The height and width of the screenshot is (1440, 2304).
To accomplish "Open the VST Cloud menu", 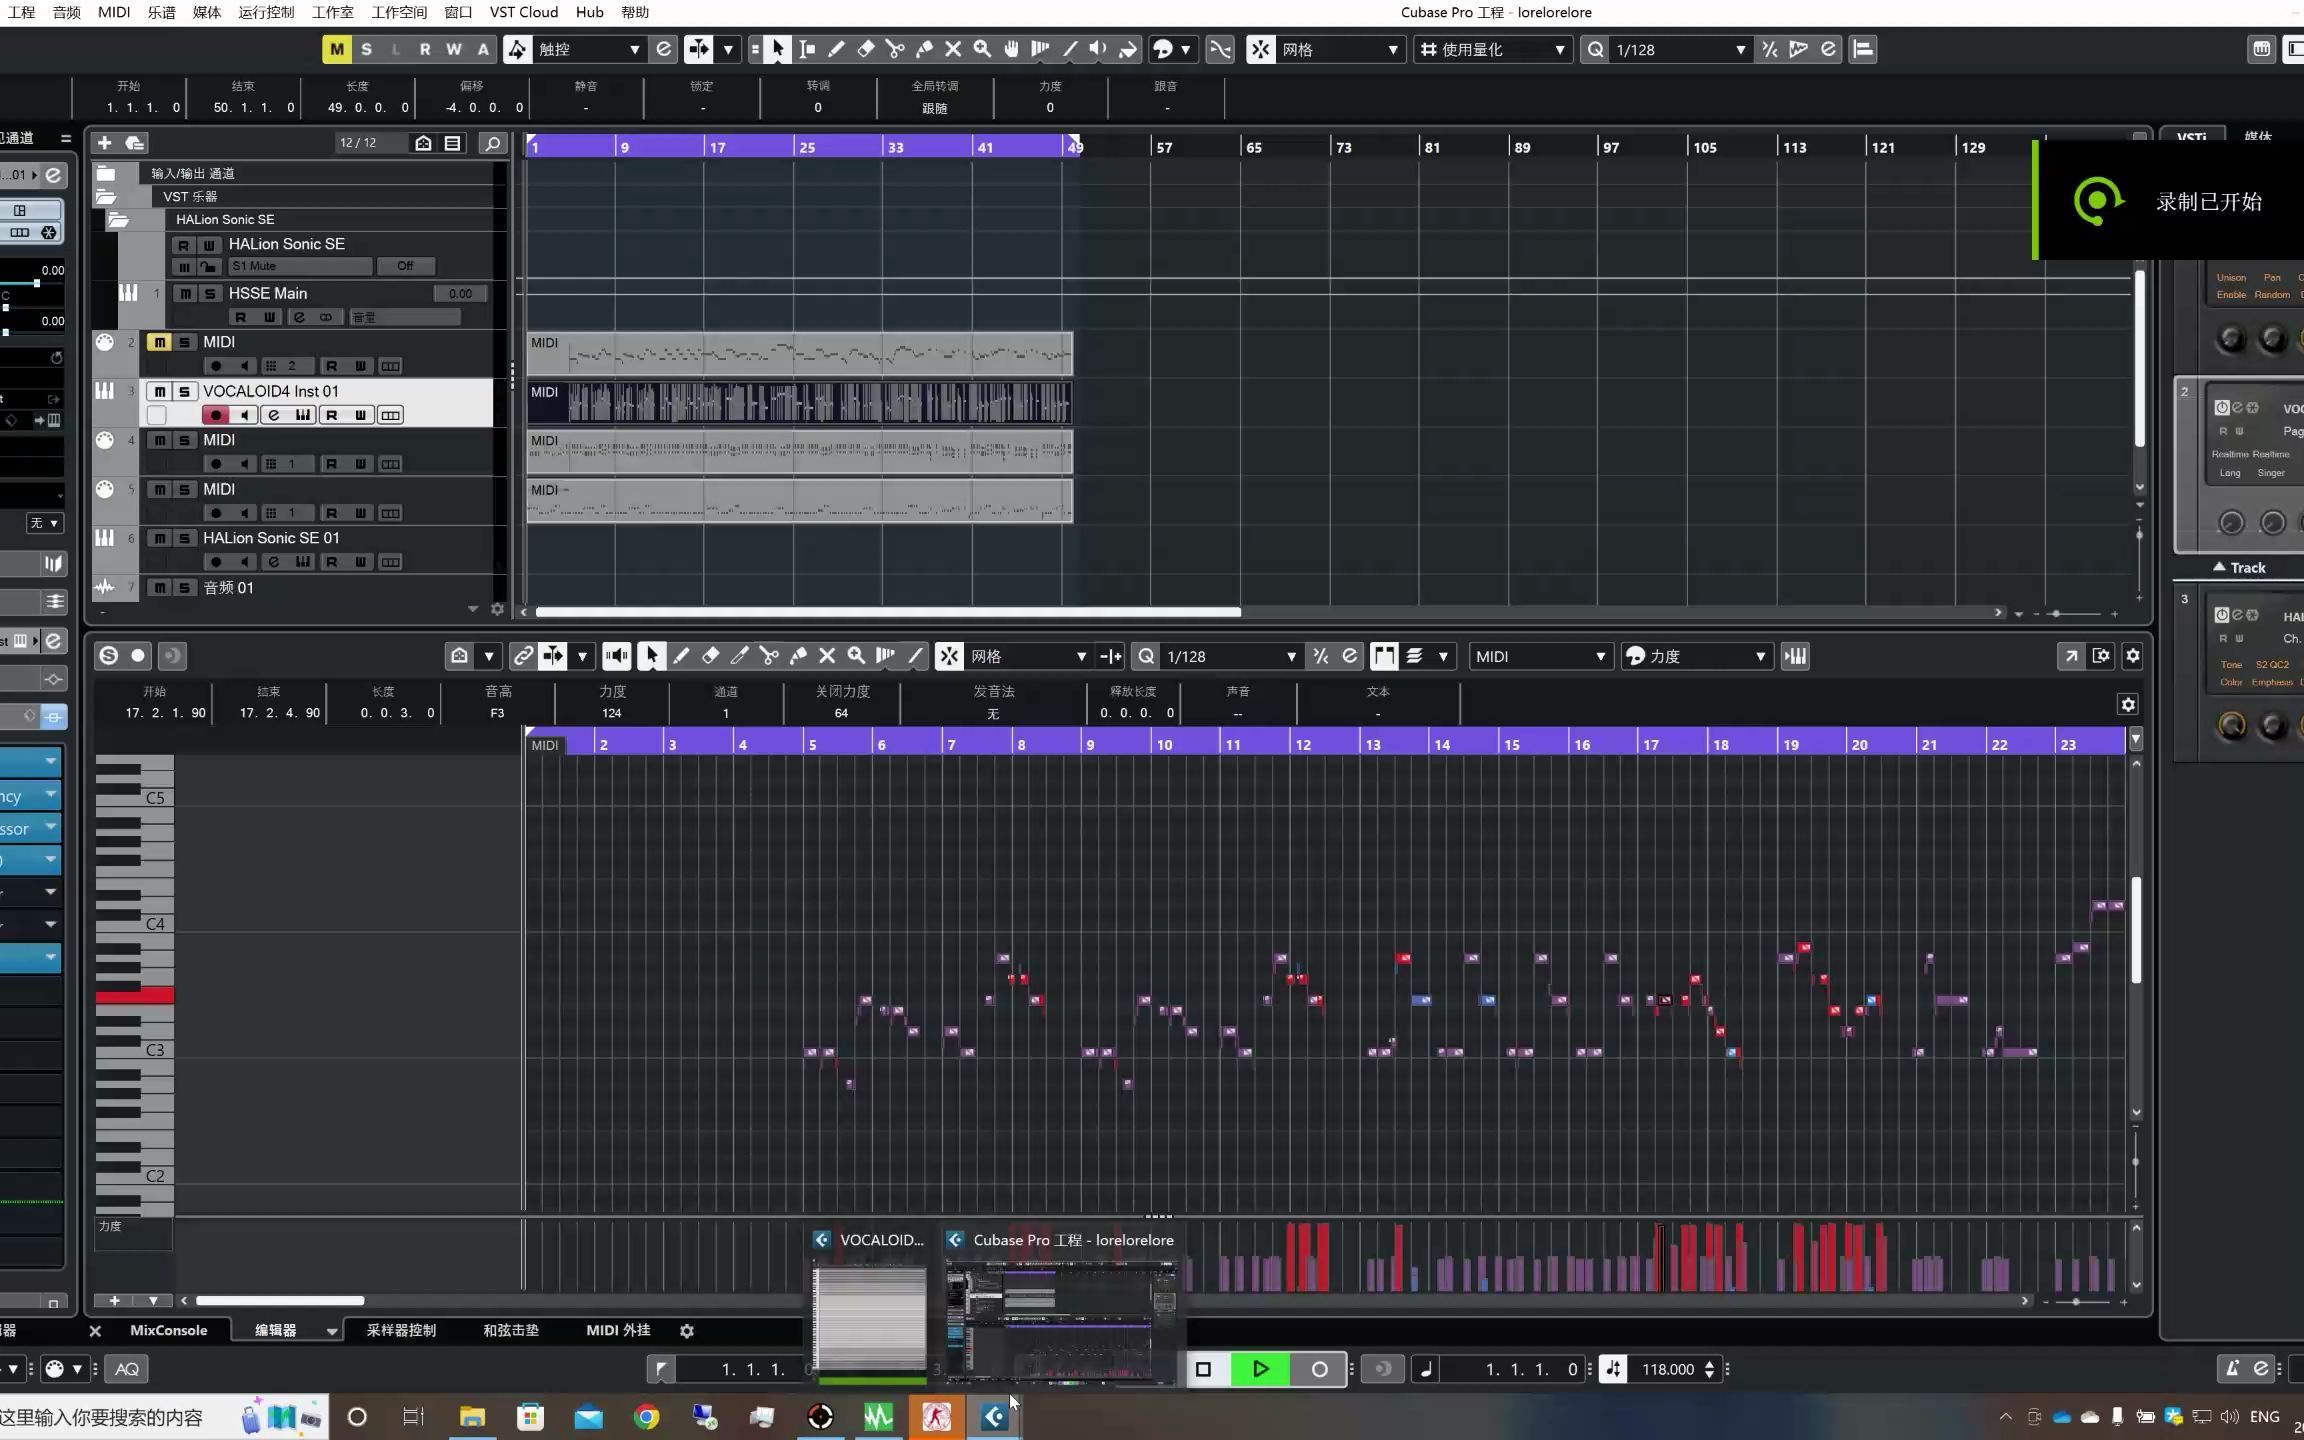I will (x=524, y=12).
